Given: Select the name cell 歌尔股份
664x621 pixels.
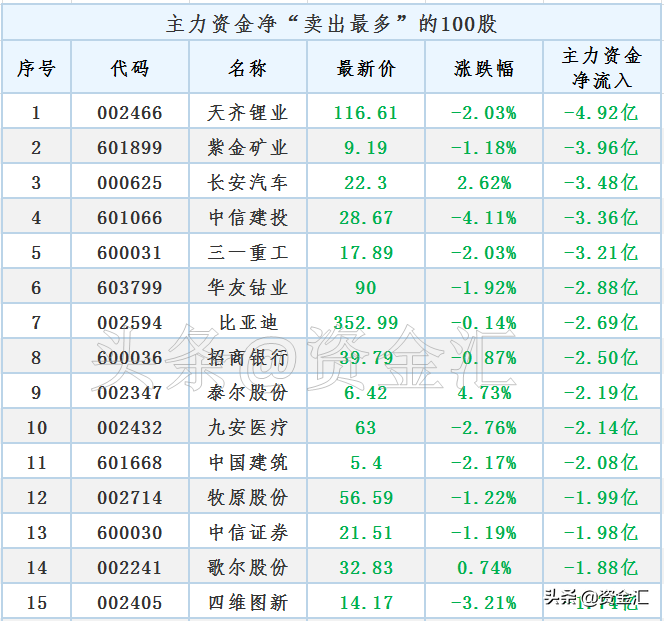Looking at the screenshot, I should [x=248, y=568].
